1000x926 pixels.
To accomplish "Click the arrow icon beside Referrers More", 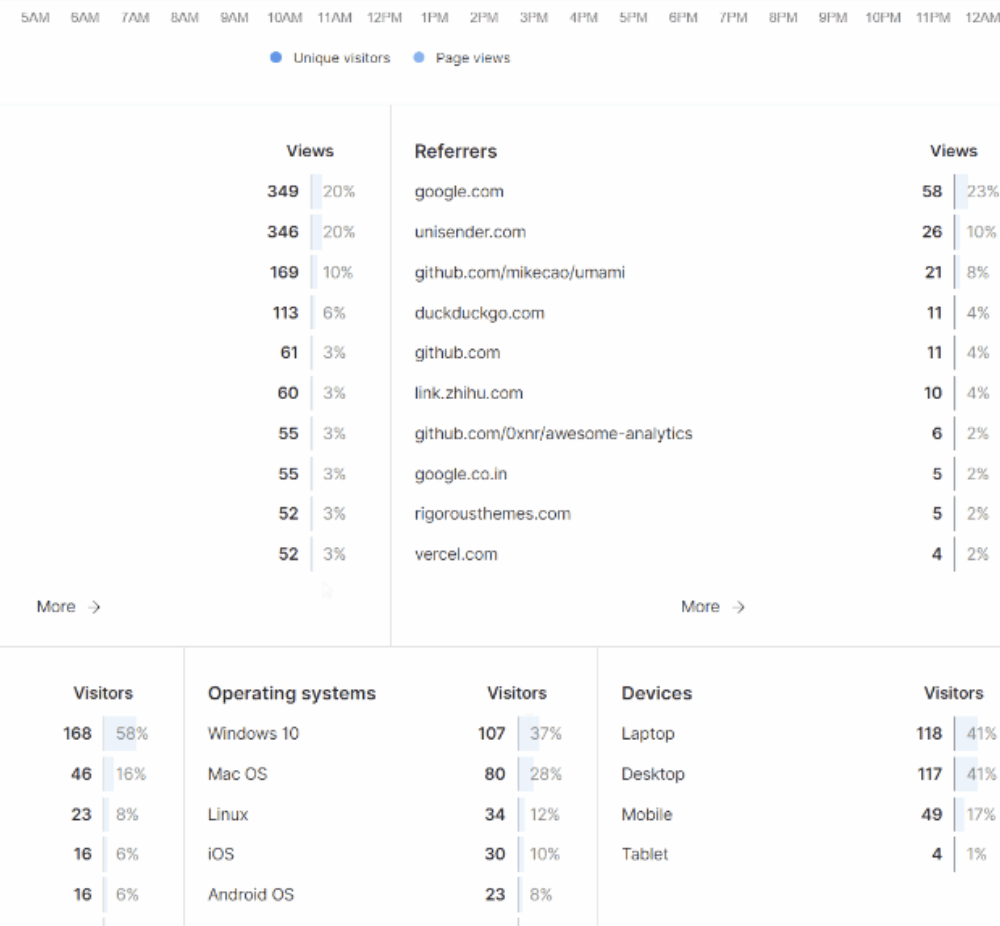I will (x=739, y=607).
